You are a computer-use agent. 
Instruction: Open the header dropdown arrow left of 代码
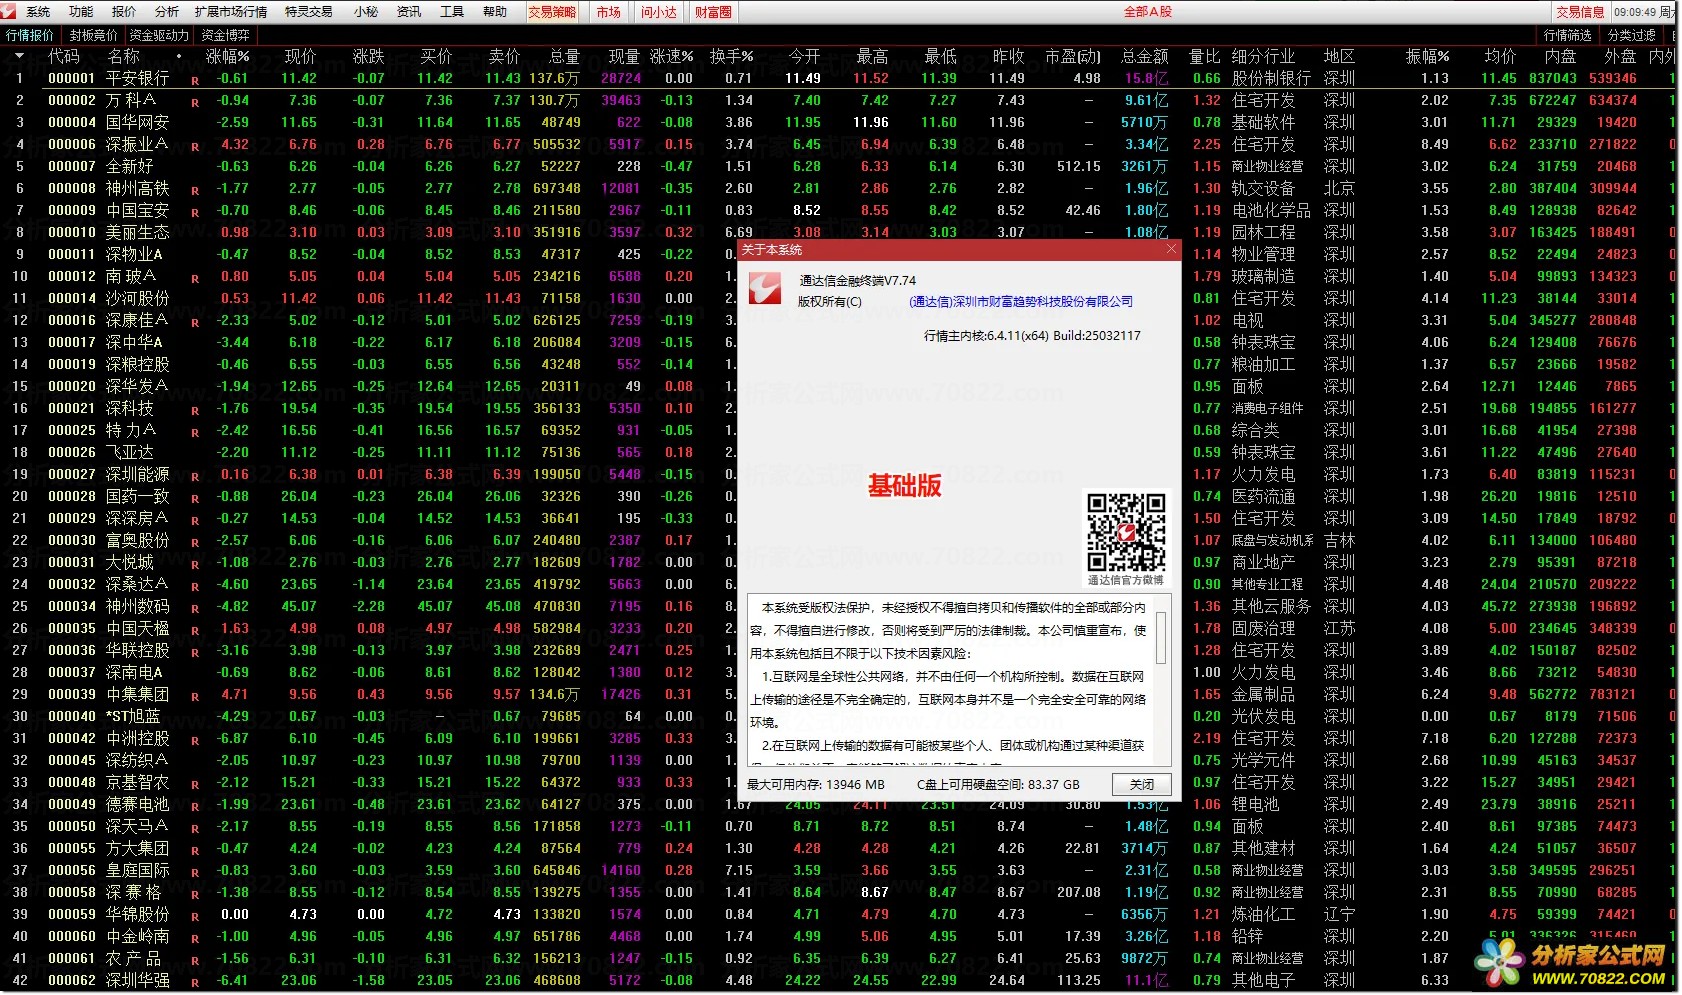pyautogui.click(x=18, y=56)
